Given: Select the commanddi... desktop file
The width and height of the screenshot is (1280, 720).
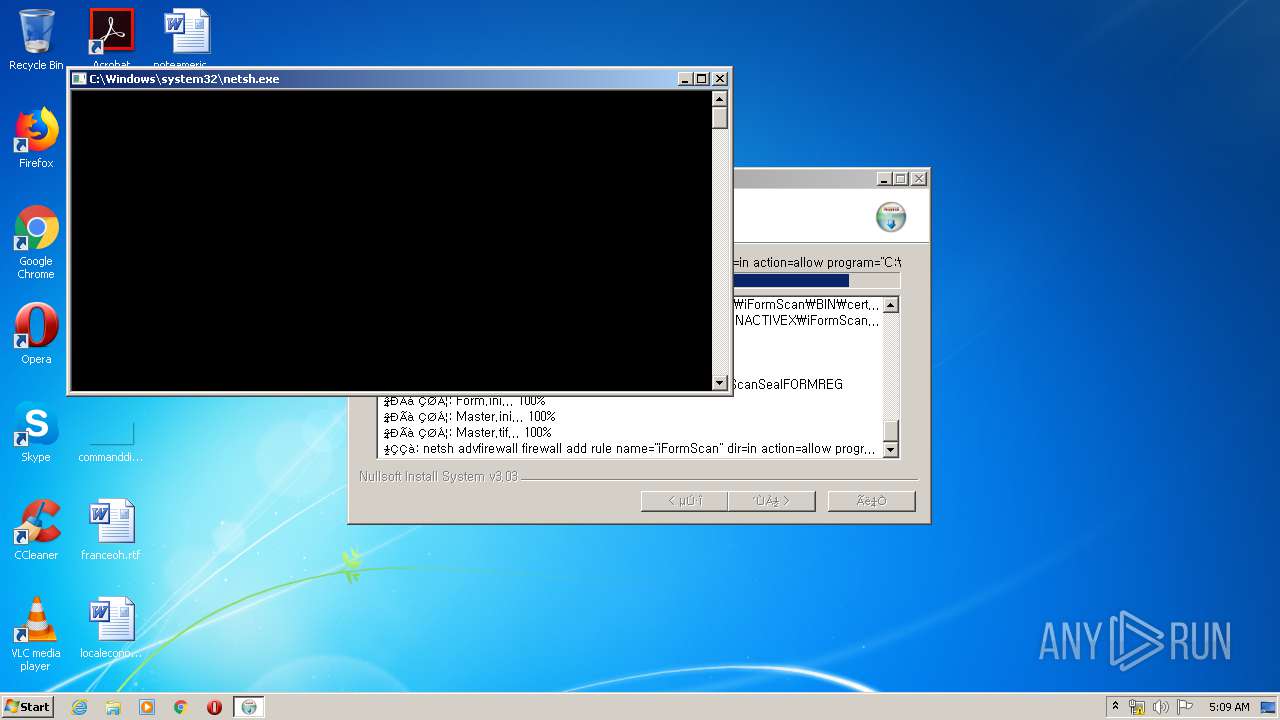Looking at the screenshot, I should pos(111,440).
